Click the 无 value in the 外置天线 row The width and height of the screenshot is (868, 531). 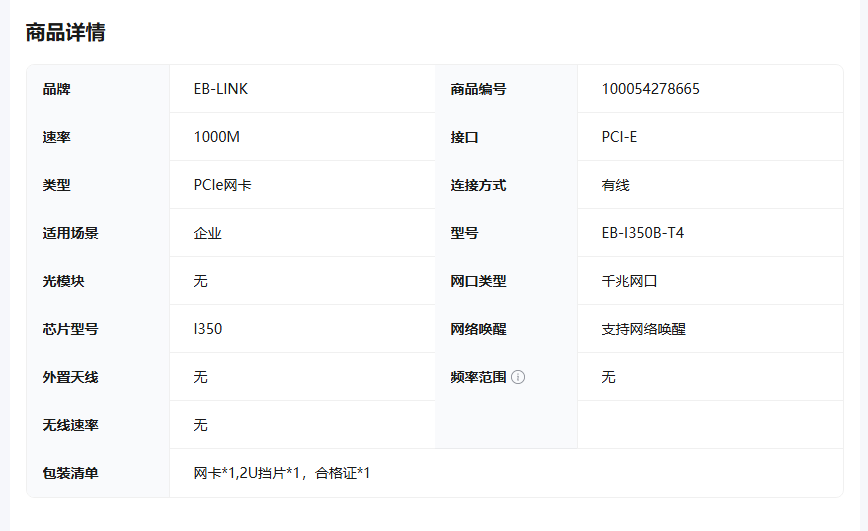pyautogui.click(x=200, y=377)
